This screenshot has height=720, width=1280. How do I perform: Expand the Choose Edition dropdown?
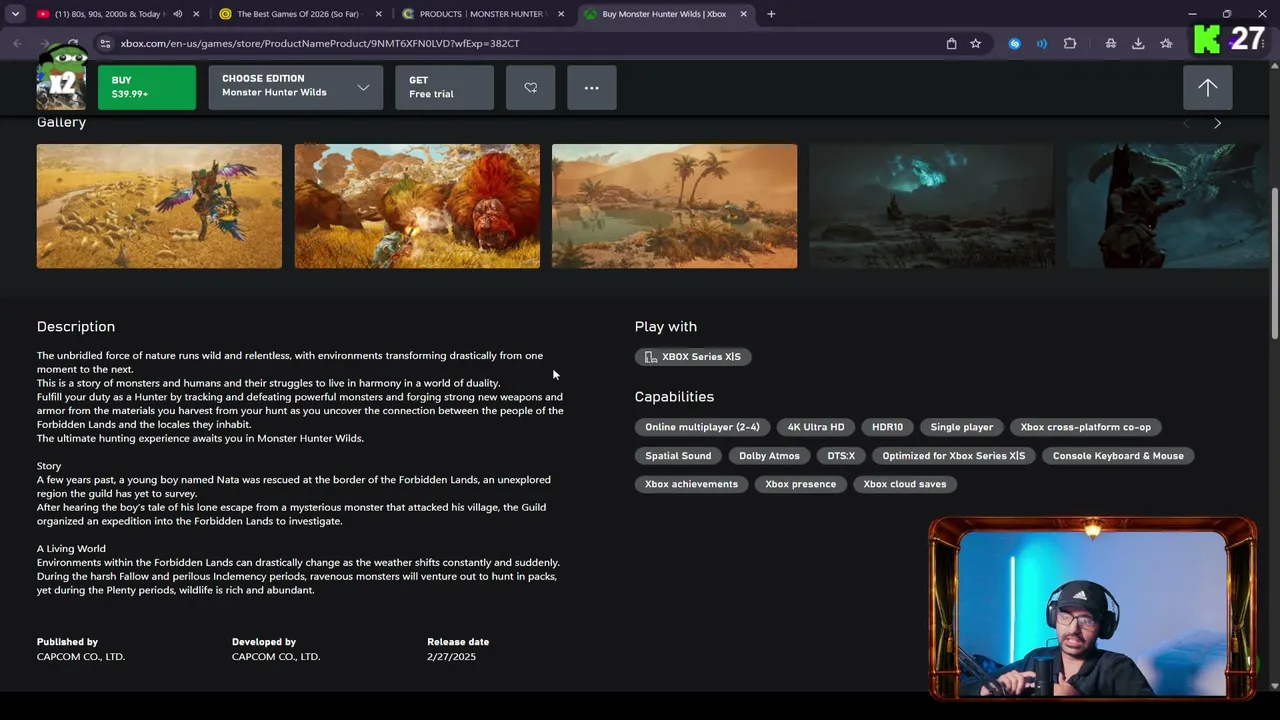(x=295, y=87)
